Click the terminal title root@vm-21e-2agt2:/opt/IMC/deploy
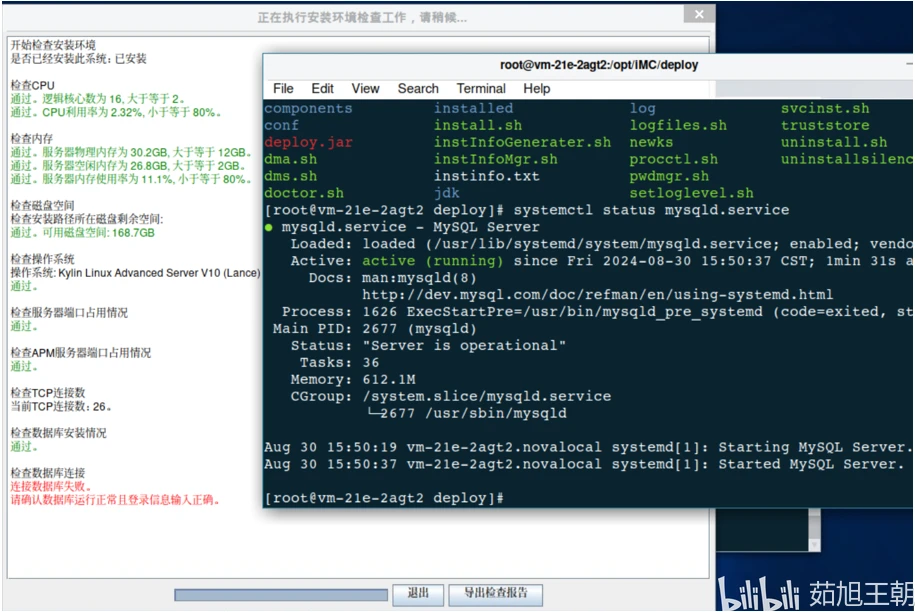 click(x=599, y=65)
